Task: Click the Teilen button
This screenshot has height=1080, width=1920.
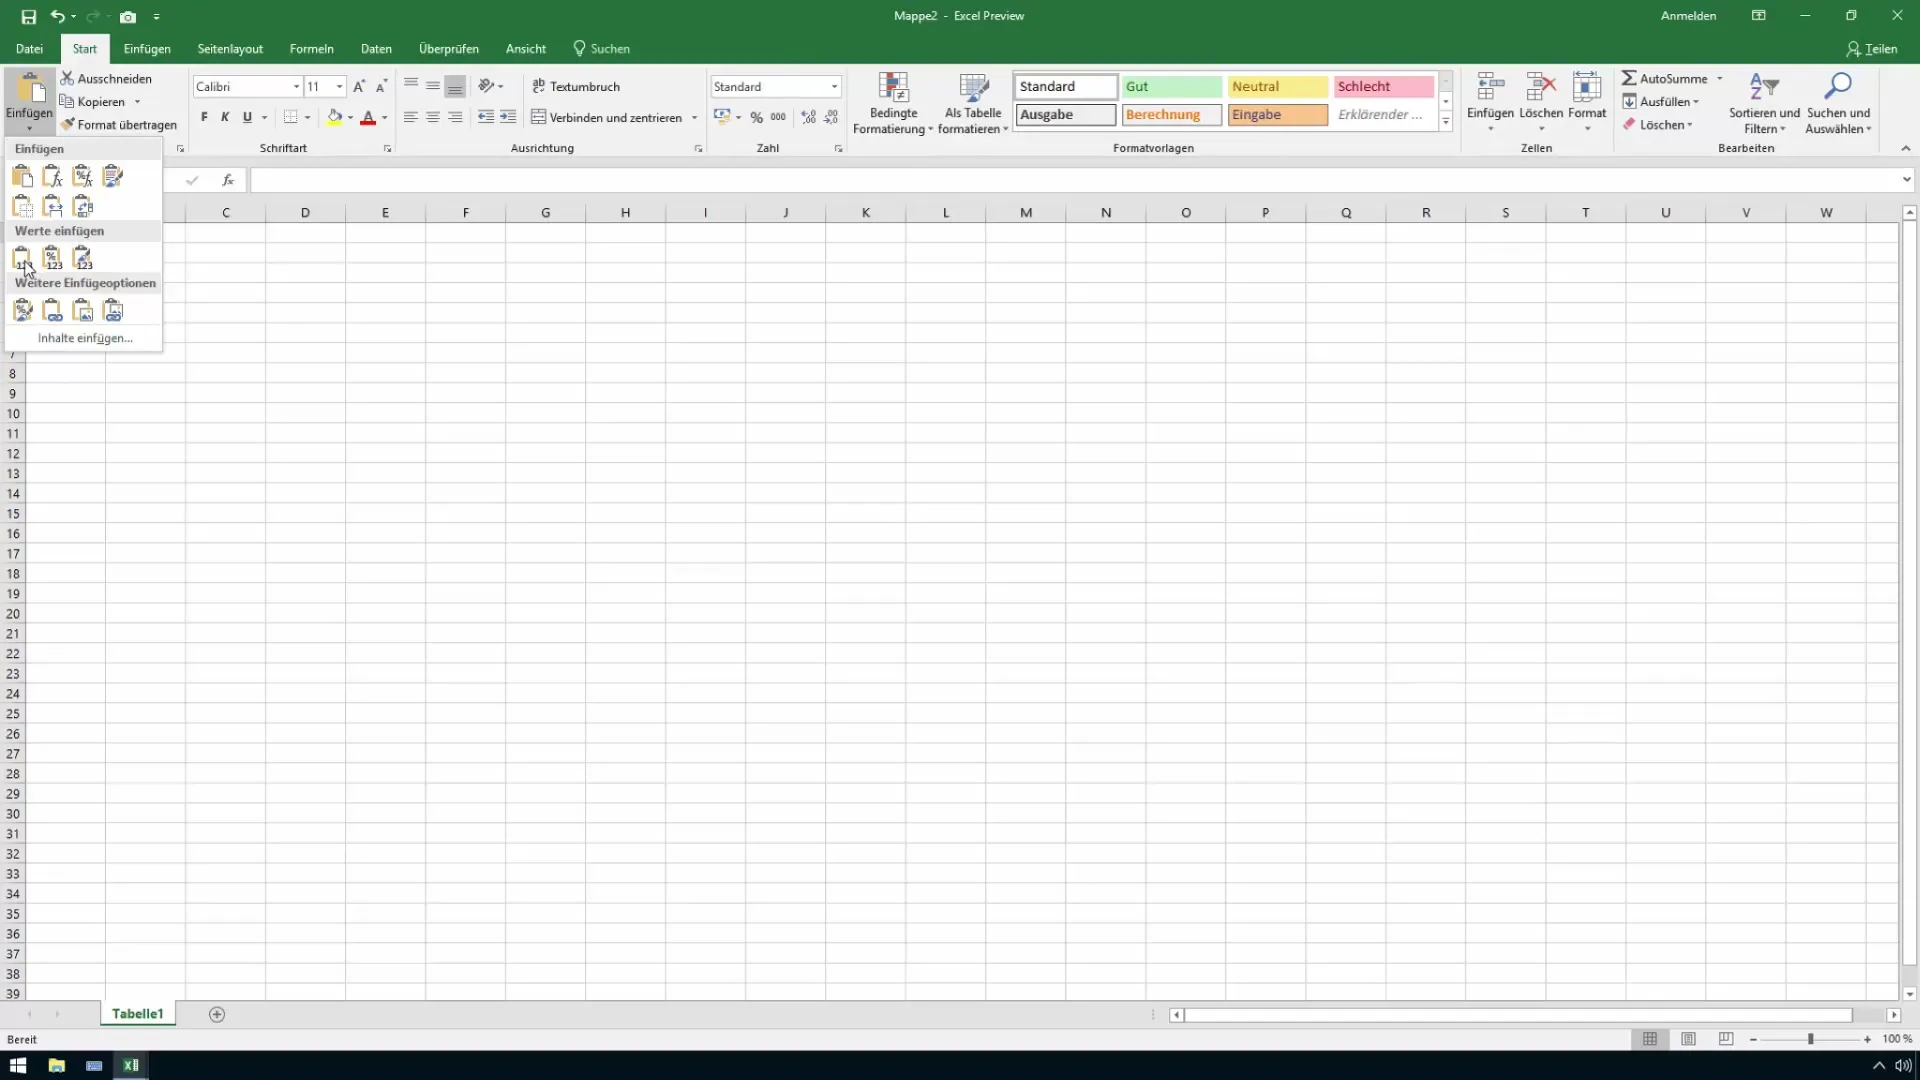Action: [x=1872, y=48]
